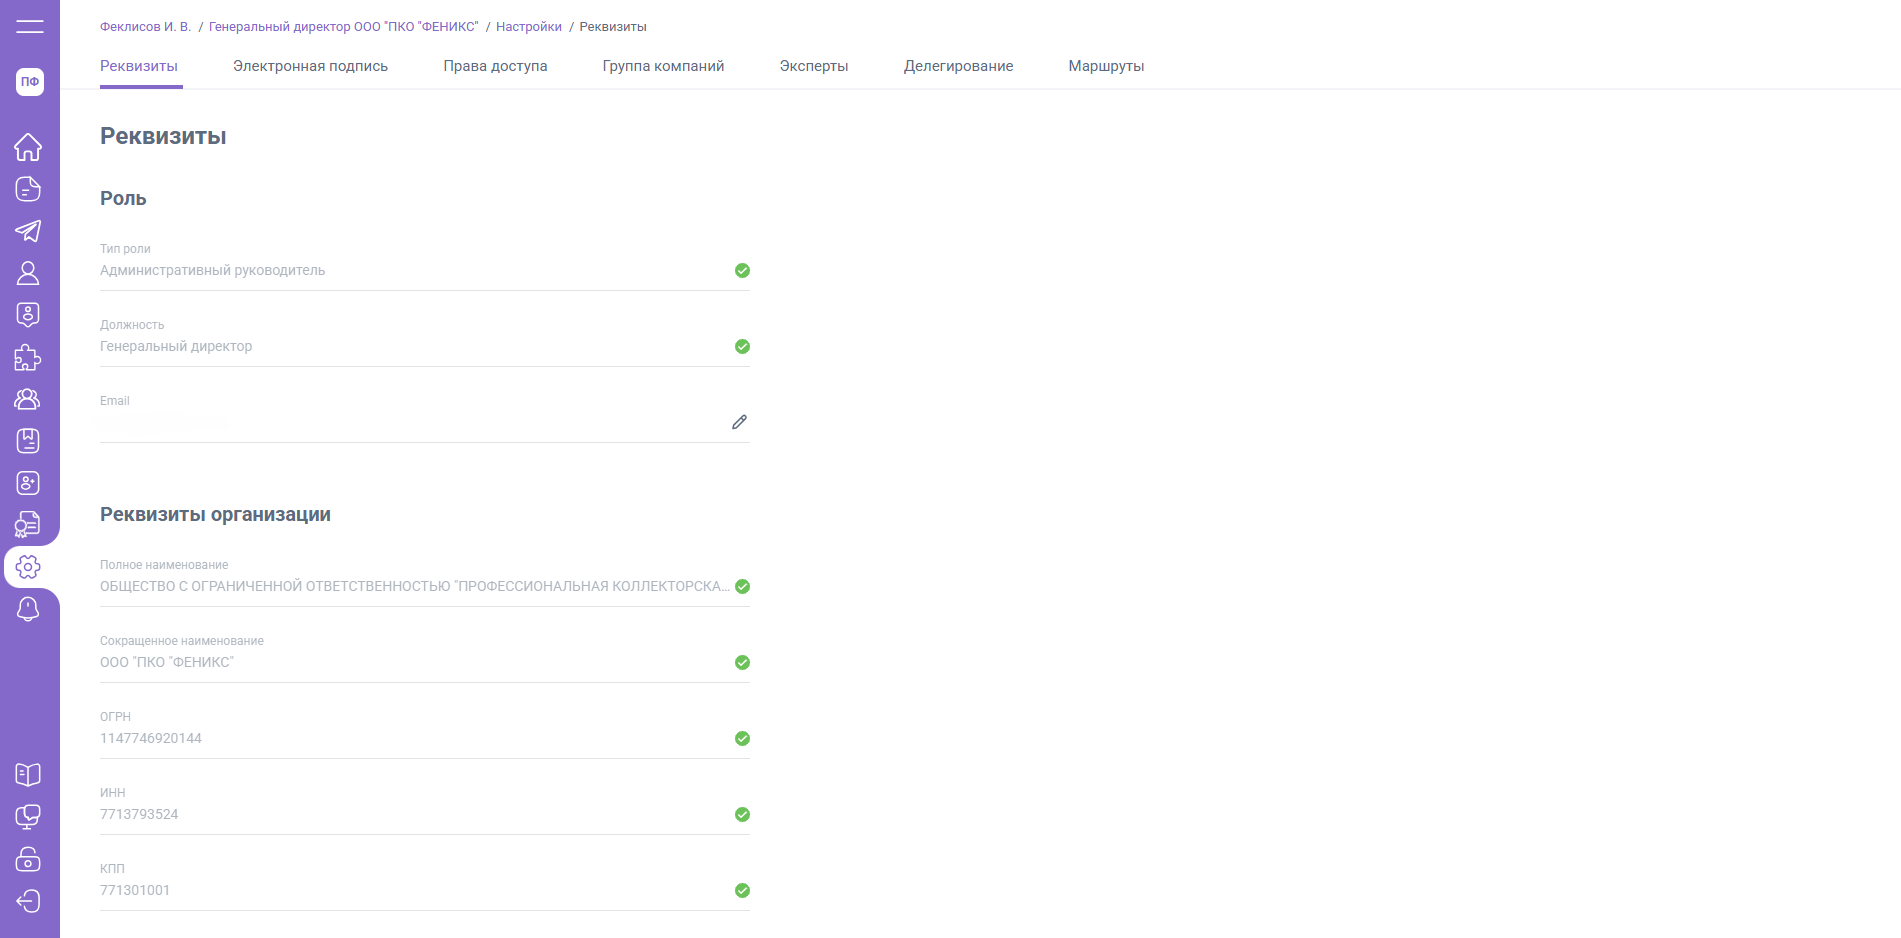Viewport: 1901px width, 938px height.
Task: Click the pencil icon to edit Email
Action: 739,422
